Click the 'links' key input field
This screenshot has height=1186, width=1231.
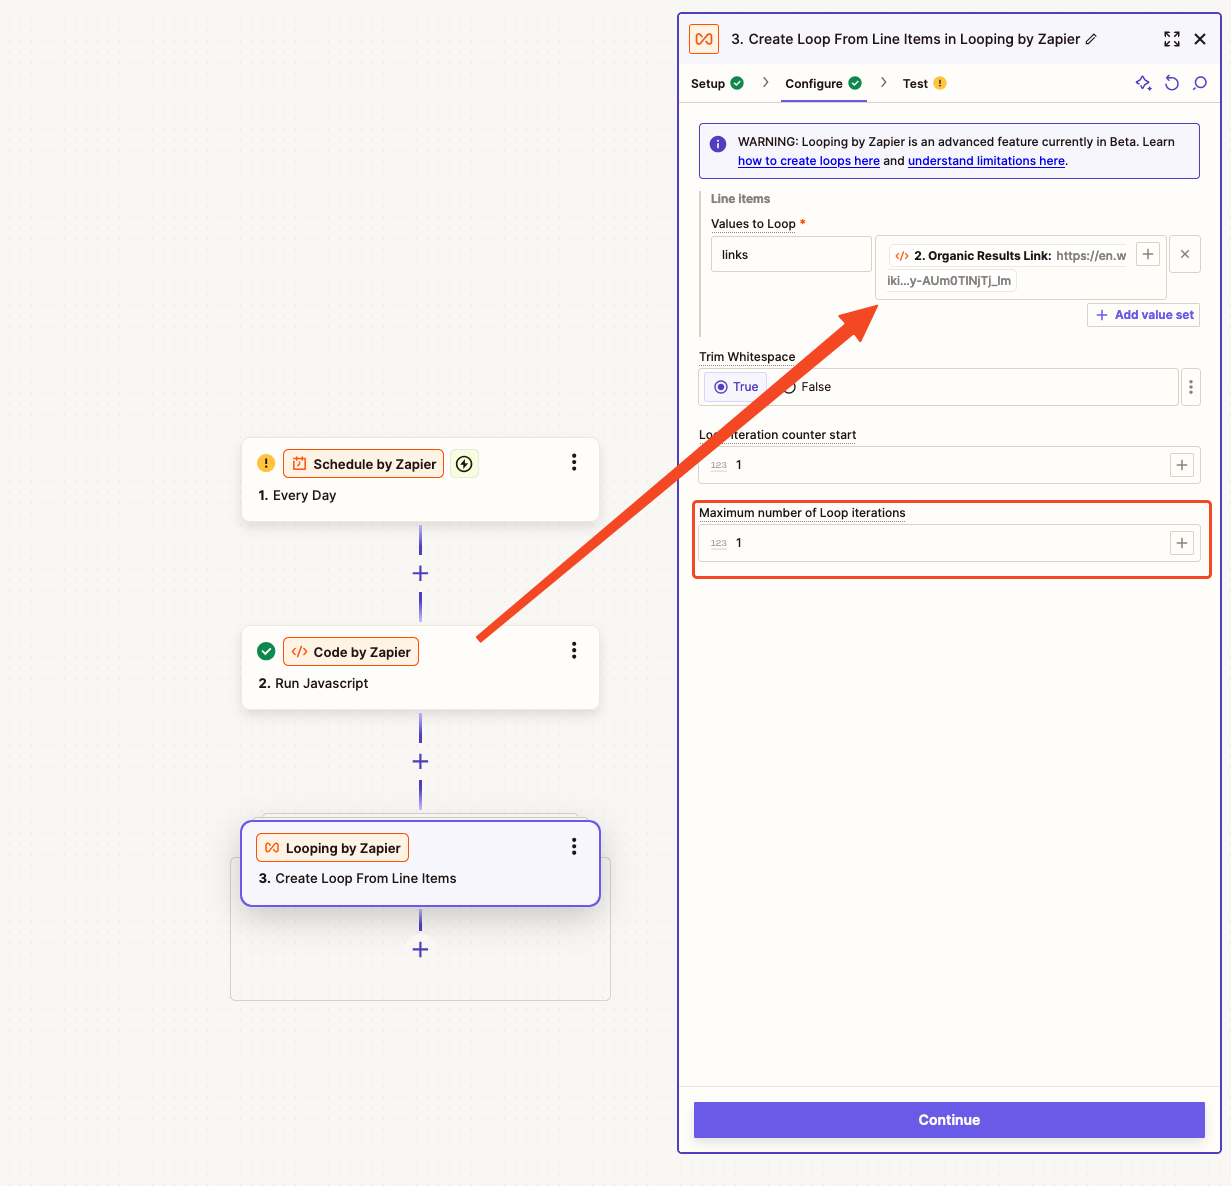(x=791, y=254)
